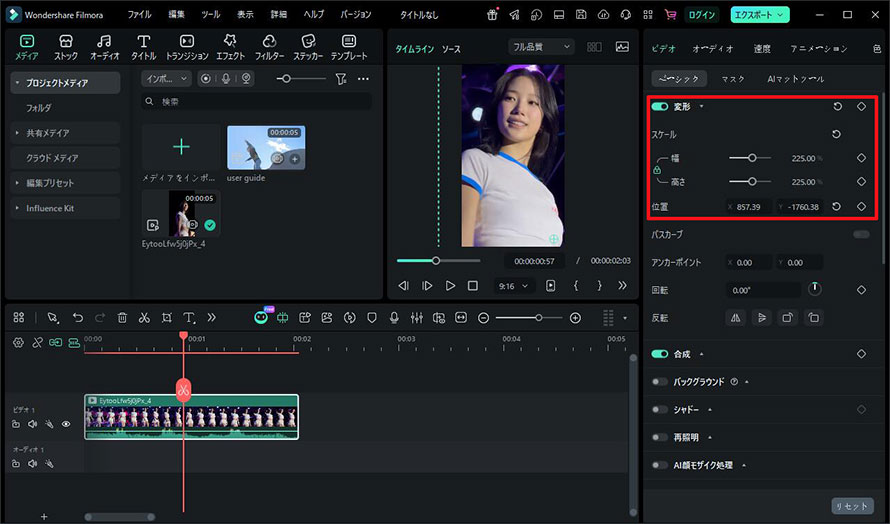Click the gift icon in title bar
Image resolution: width=890 pixels, height=524 pixels.
point(492,15)
